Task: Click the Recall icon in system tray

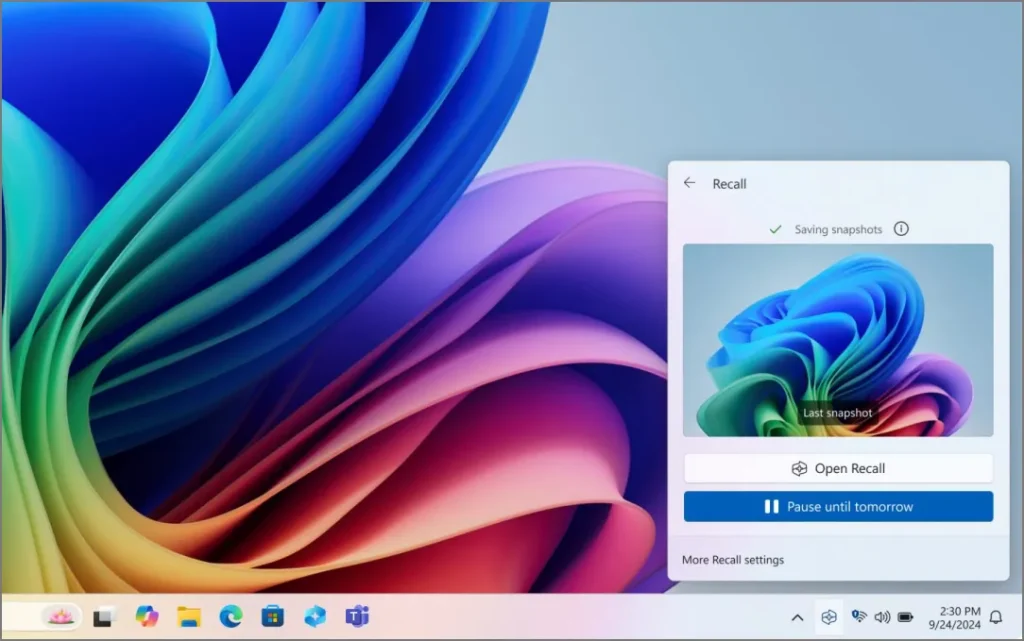Action: point(829,617)
